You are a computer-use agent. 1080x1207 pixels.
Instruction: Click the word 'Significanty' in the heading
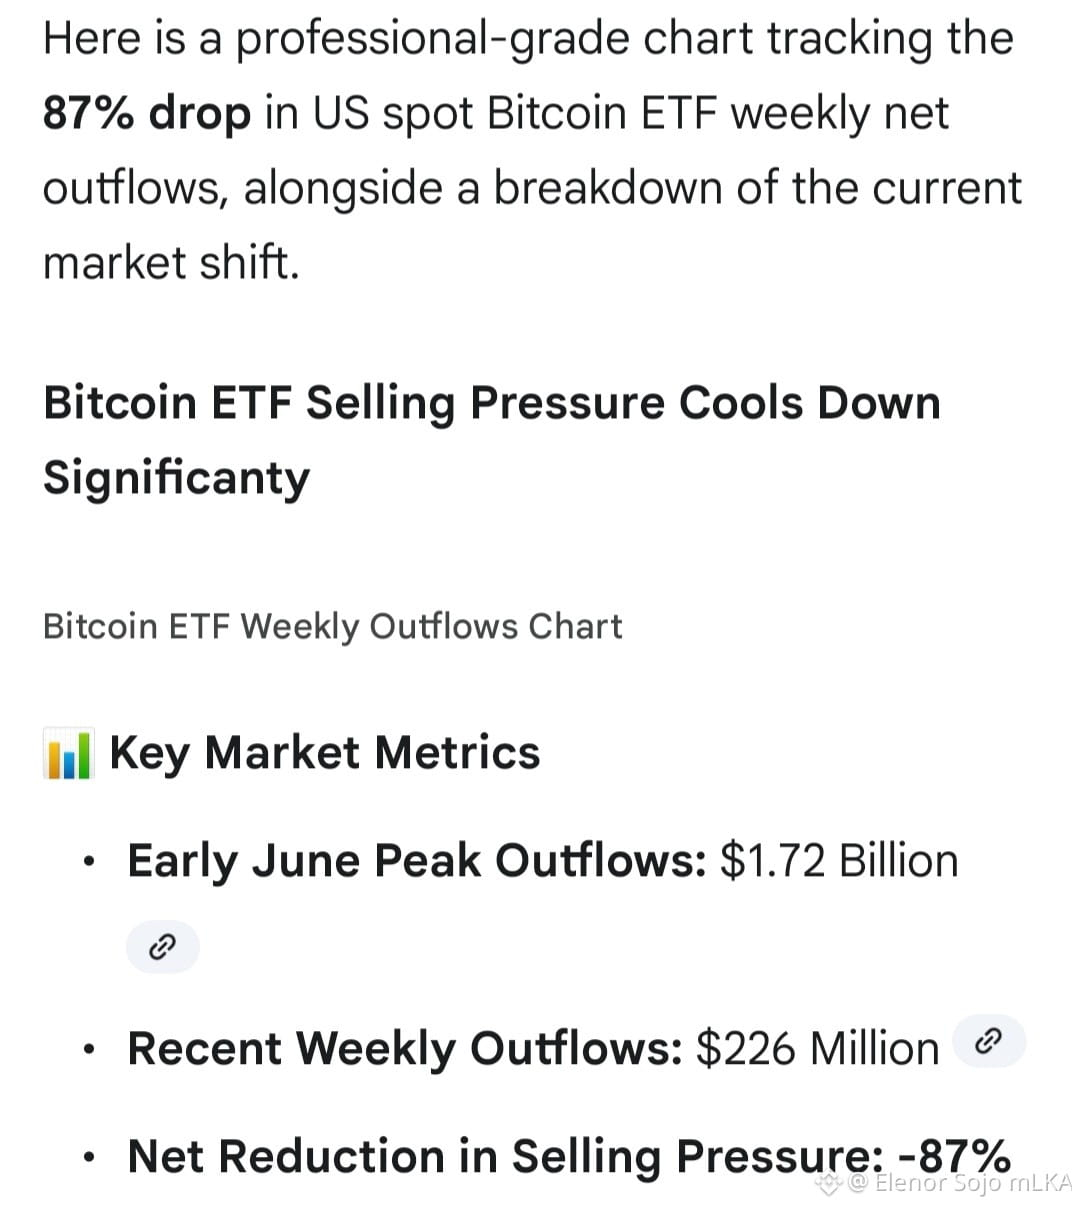click(176, 478)
